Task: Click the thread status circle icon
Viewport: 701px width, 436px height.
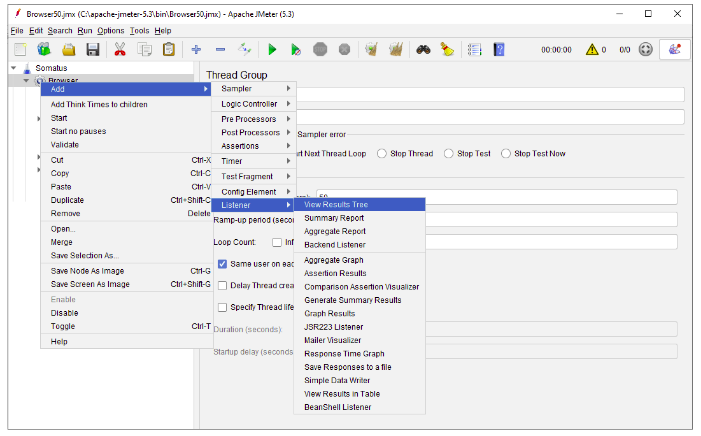Action: [x=646, y=49]
